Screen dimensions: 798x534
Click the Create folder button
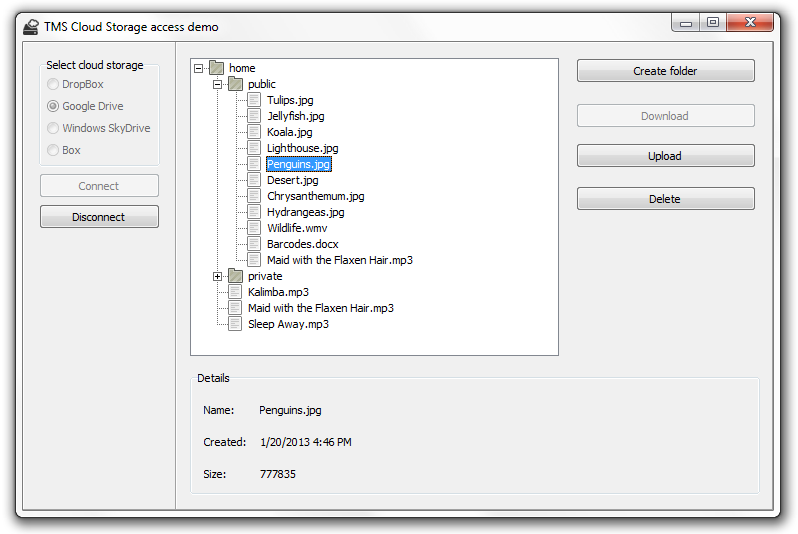666,71
